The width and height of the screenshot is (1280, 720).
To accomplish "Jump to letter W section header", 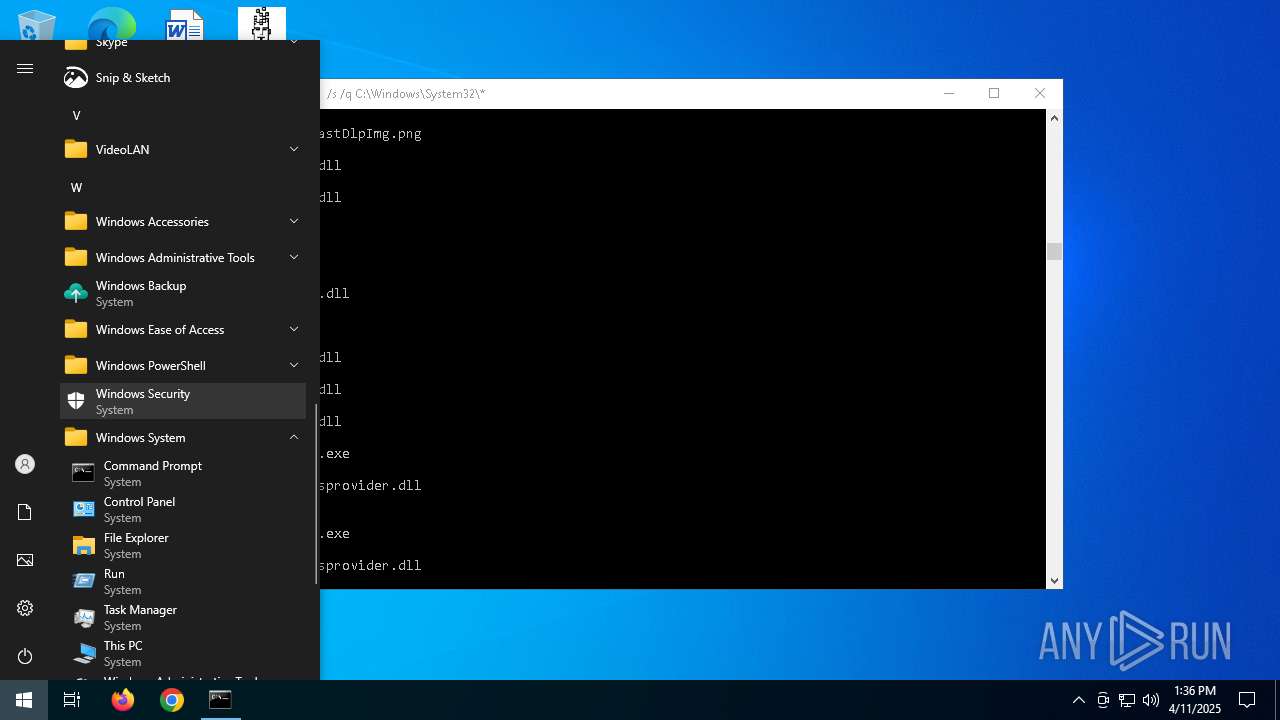I will [76, 187].
